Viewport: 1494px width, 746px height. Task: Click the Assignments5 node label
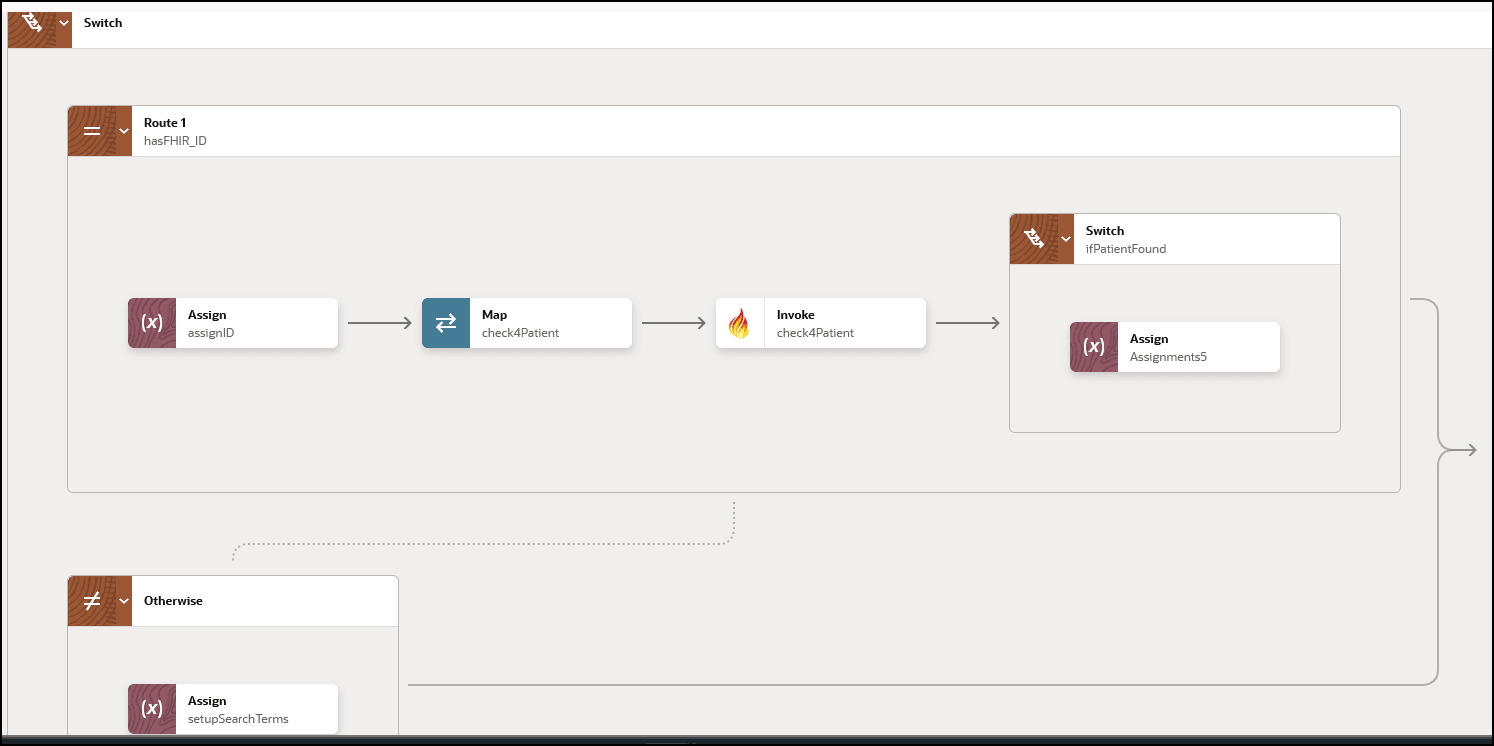coord(1168,357)
